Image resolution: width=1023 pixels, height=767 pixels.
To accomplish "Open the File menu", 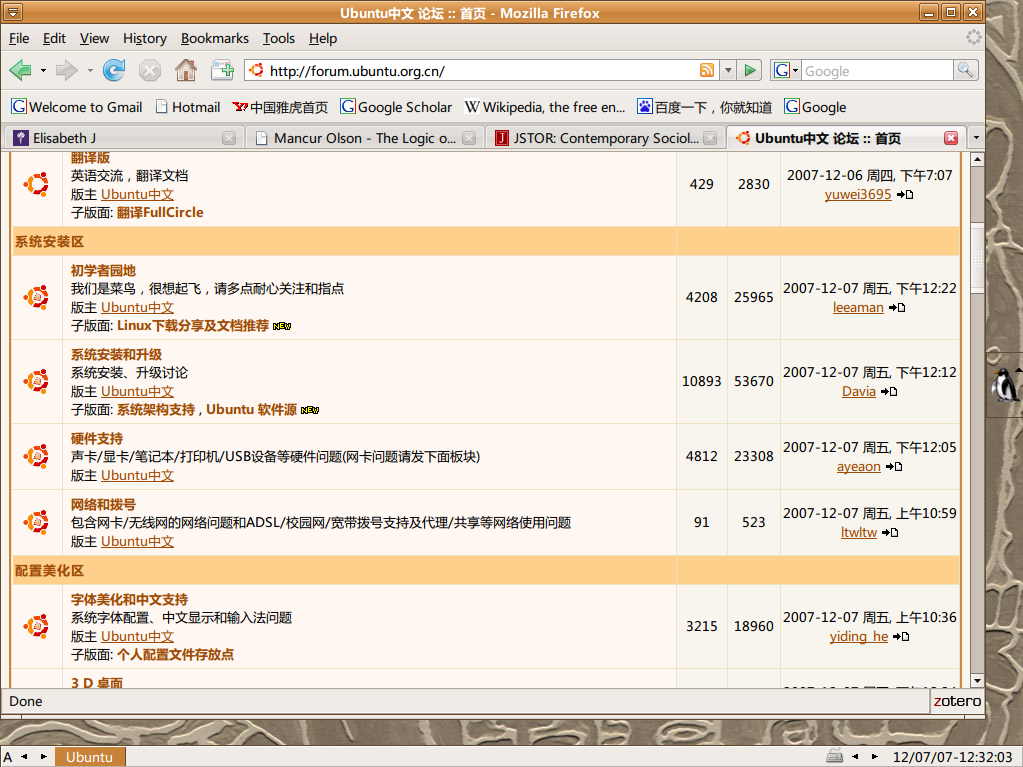I will pyautogui.click(x=19, y=38).
